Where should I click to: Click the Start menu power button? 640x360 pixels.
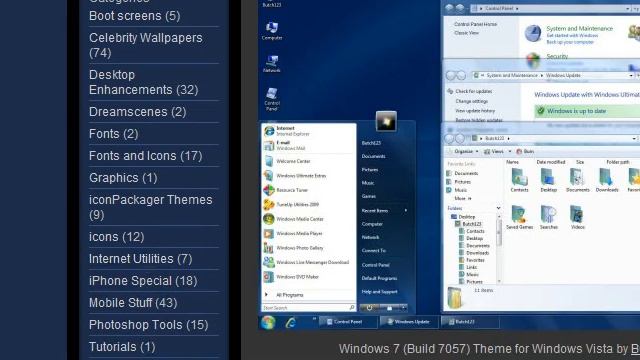(x=369, y=308)
